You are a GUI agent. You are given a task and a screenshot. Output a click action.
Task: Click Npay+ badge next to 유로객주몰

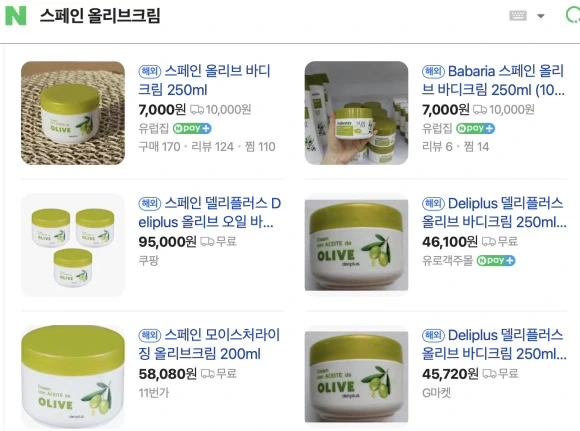[496, 260]
